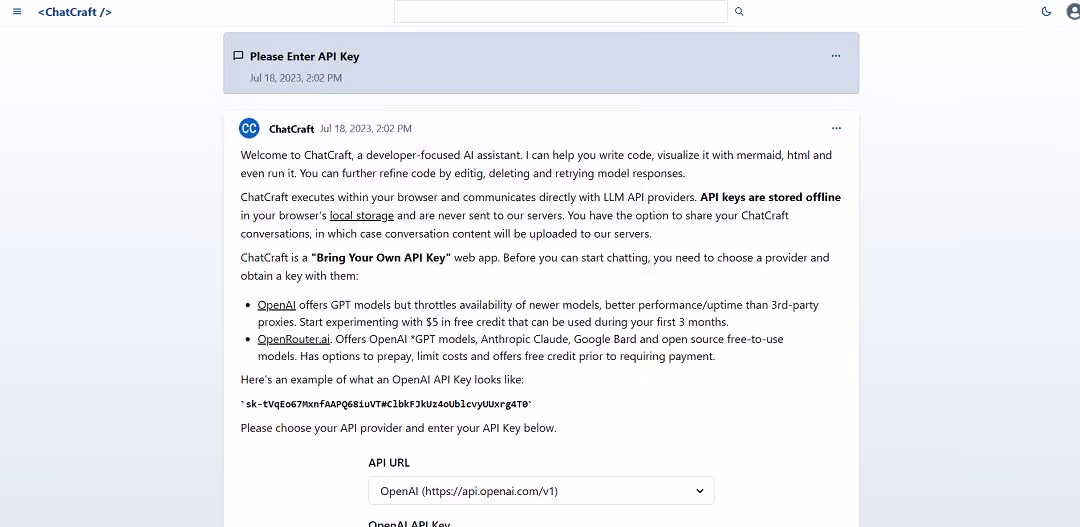Open the OpenAI link
Screen dimensions: 1080x527
[x=276, y=304]
